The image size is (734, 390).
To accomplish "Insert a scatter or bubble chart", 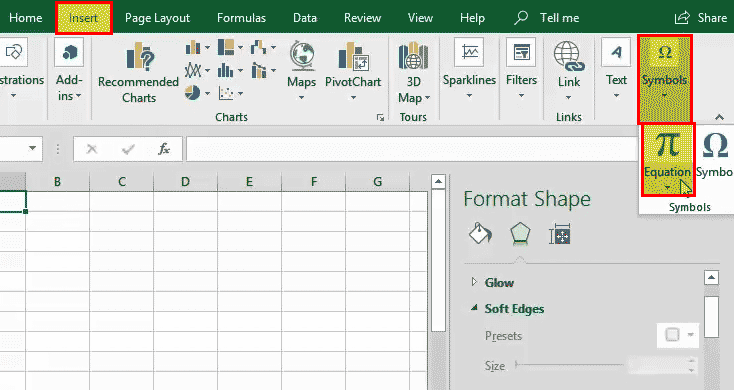I will [x=230, y=93].
